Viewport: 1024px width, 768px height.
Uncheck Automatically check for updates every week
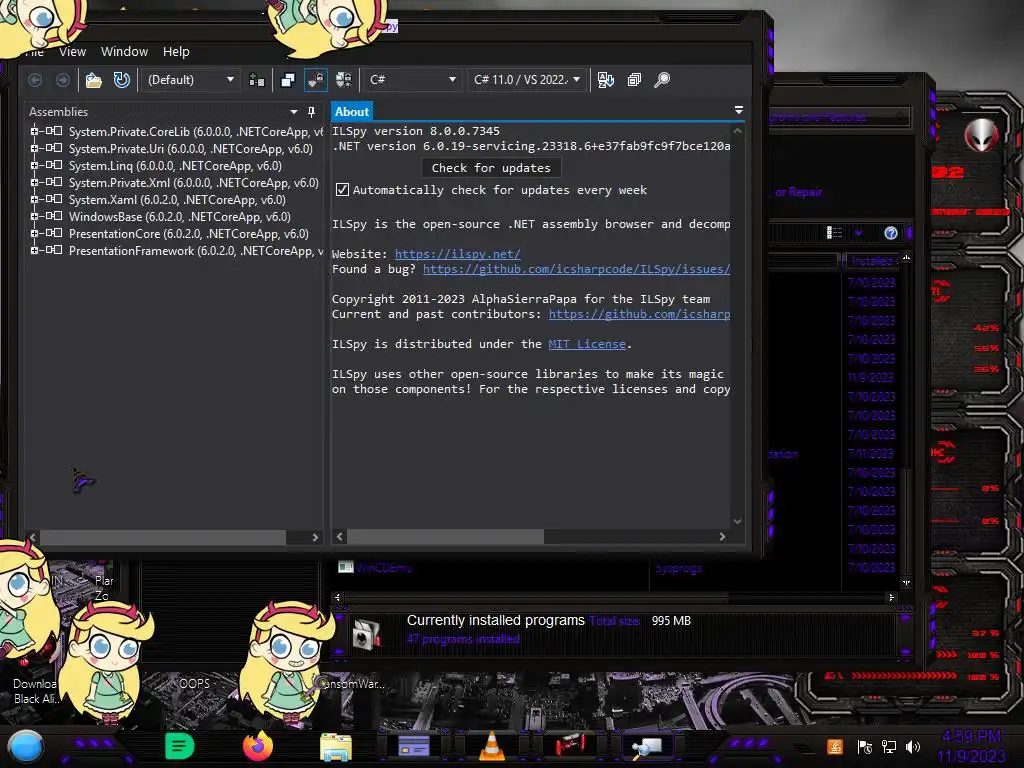(x=342, y=190)
